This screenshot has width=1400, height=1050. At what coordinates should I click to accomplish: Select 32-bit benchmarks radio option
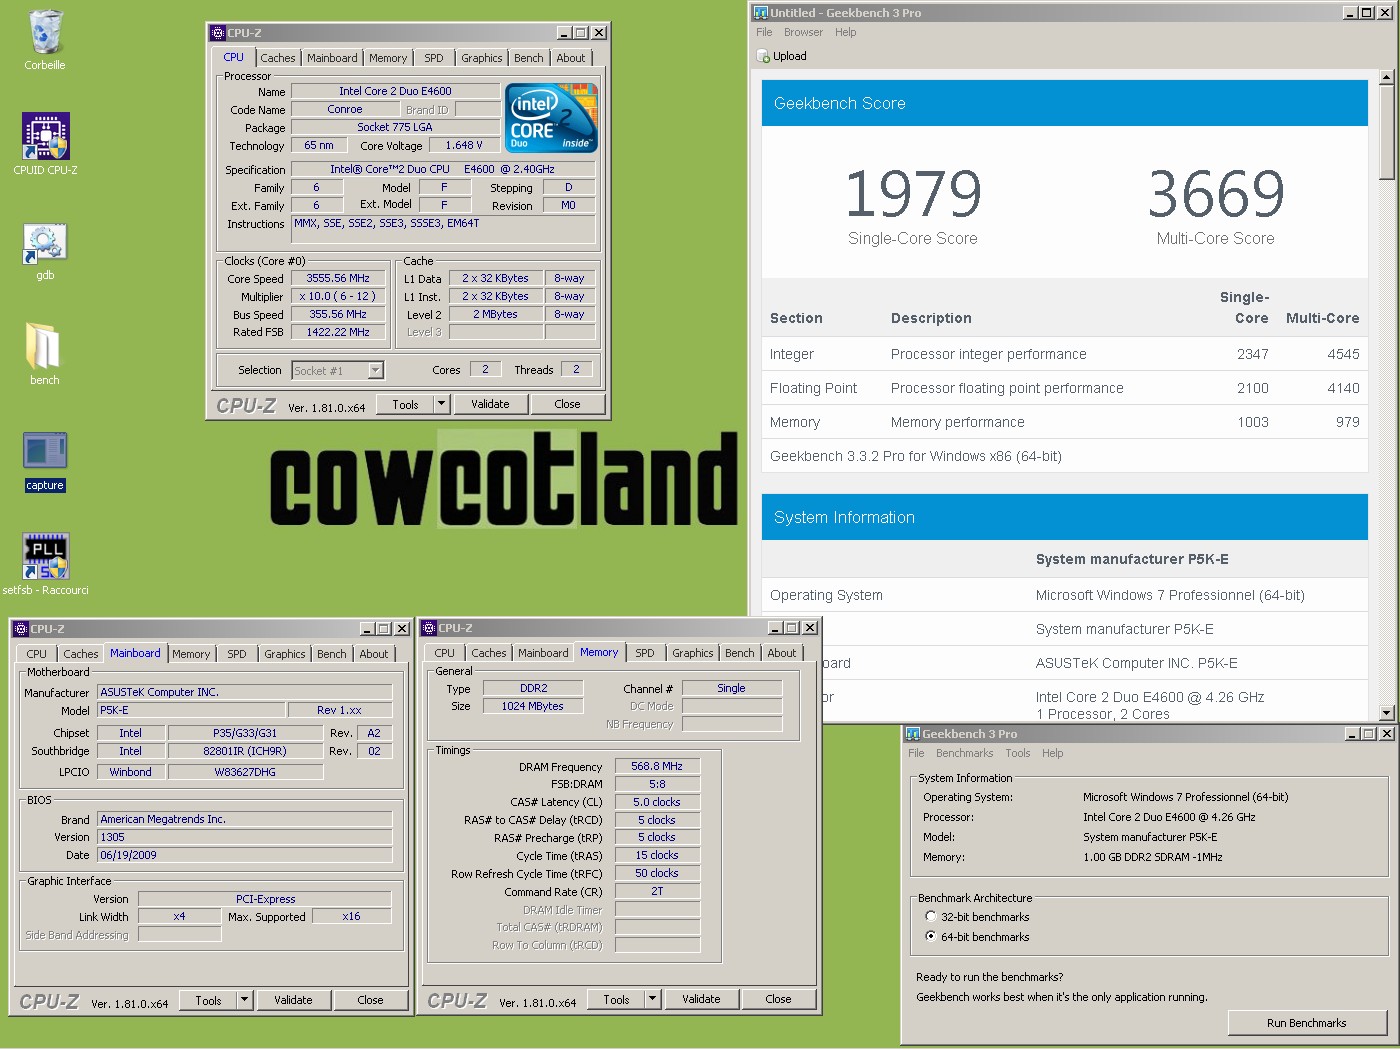point(931,916)
